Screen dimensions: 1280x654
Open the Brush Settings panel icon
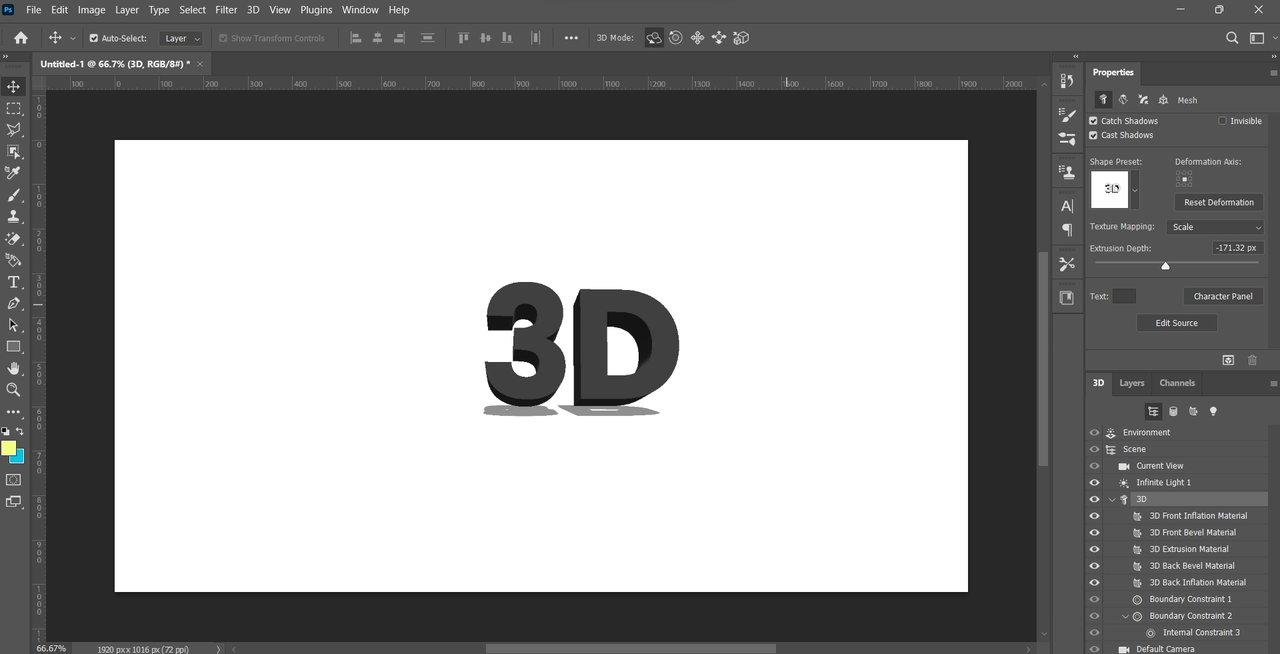pyautogui.click(x=1067, y=117)
